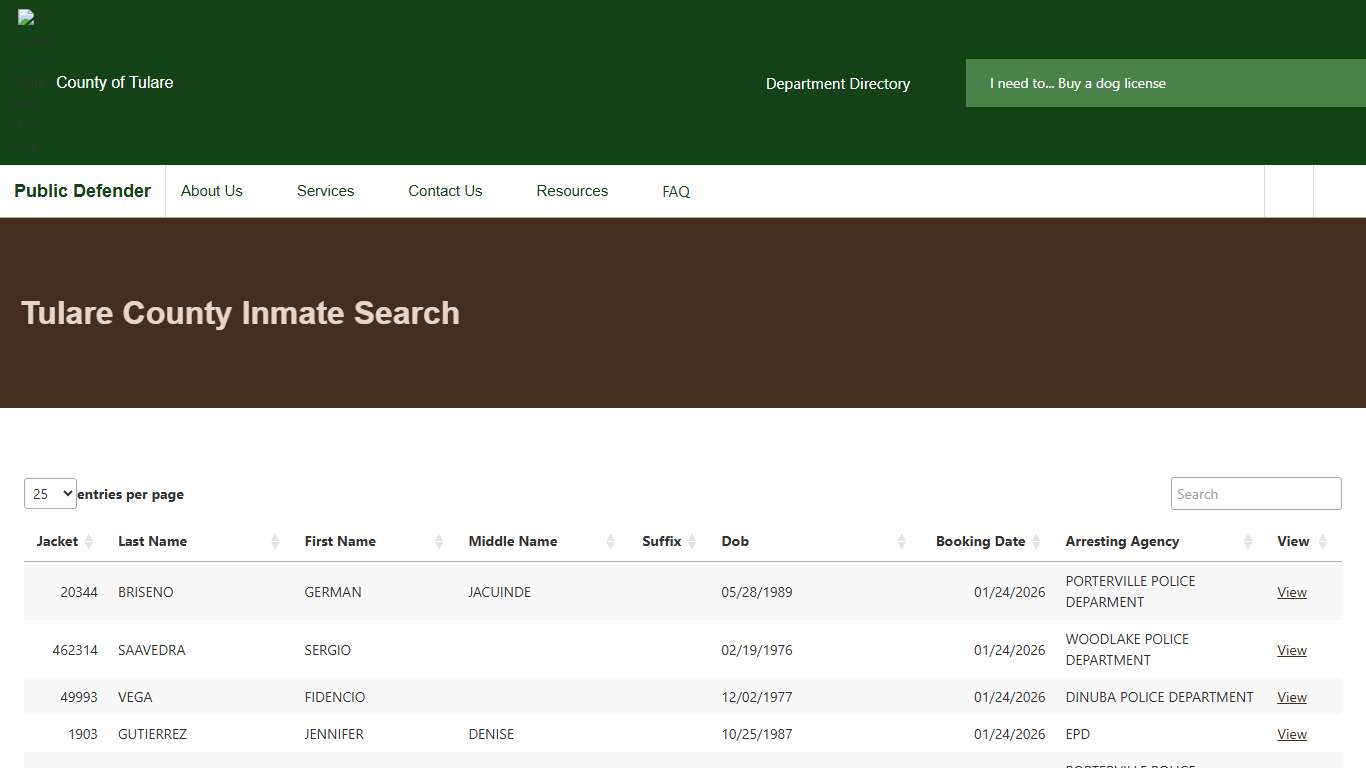Toggle sorting on the View column

coord(1321,541)
